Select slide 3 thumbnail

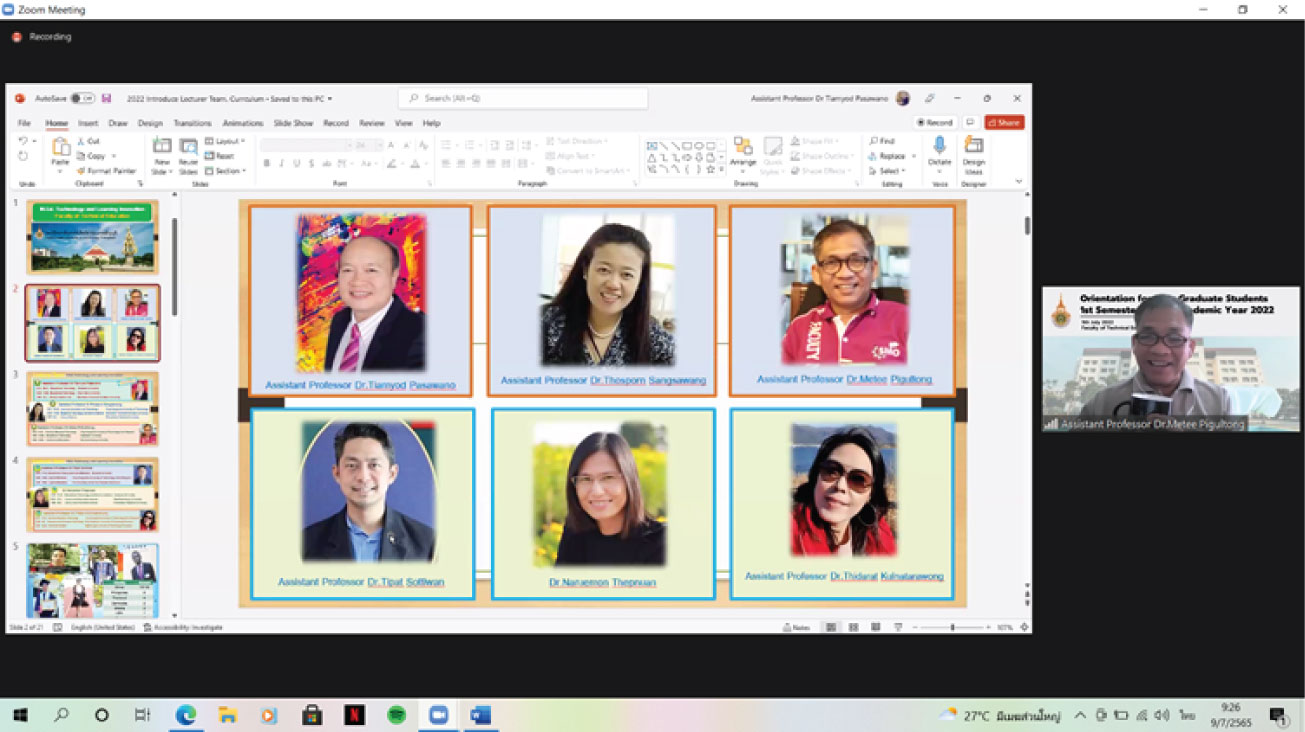click(92, 409)
